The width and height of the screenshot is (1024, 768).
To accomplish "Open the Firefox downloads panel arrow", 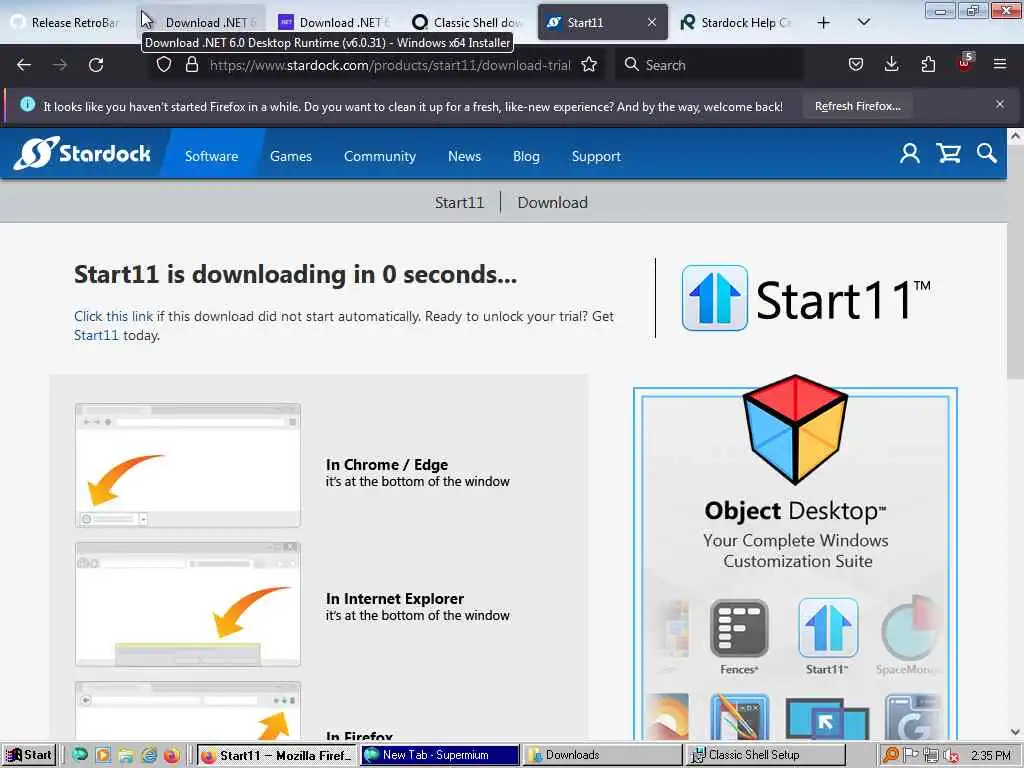I will 891,64.
